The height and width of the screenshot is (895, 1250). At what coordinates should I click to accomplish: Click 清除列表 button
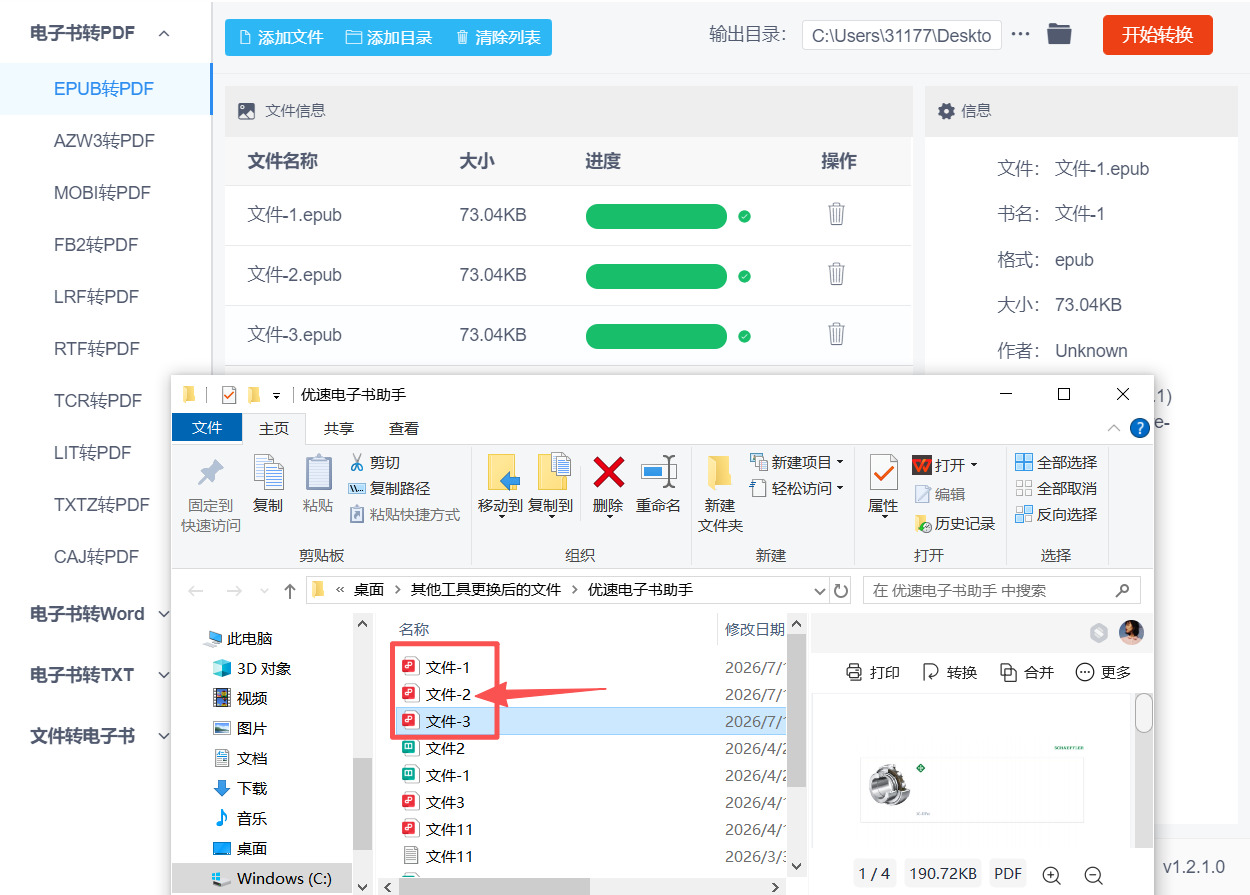(x=497, y=37)
